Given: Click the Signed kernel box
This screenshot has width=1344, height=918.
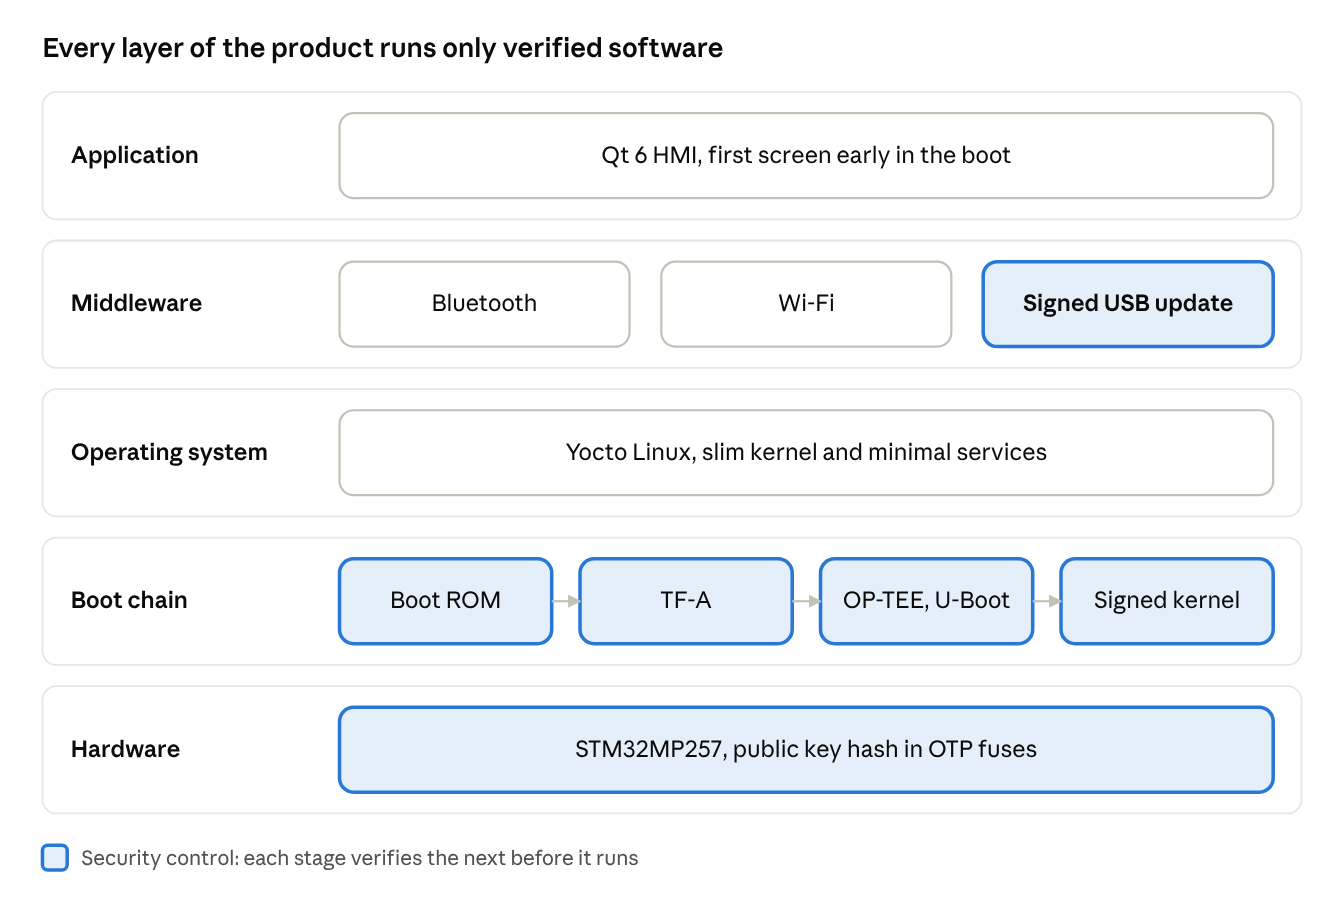Looking at the screenshot, I should pyautogui.click(x=1167, y=601).
